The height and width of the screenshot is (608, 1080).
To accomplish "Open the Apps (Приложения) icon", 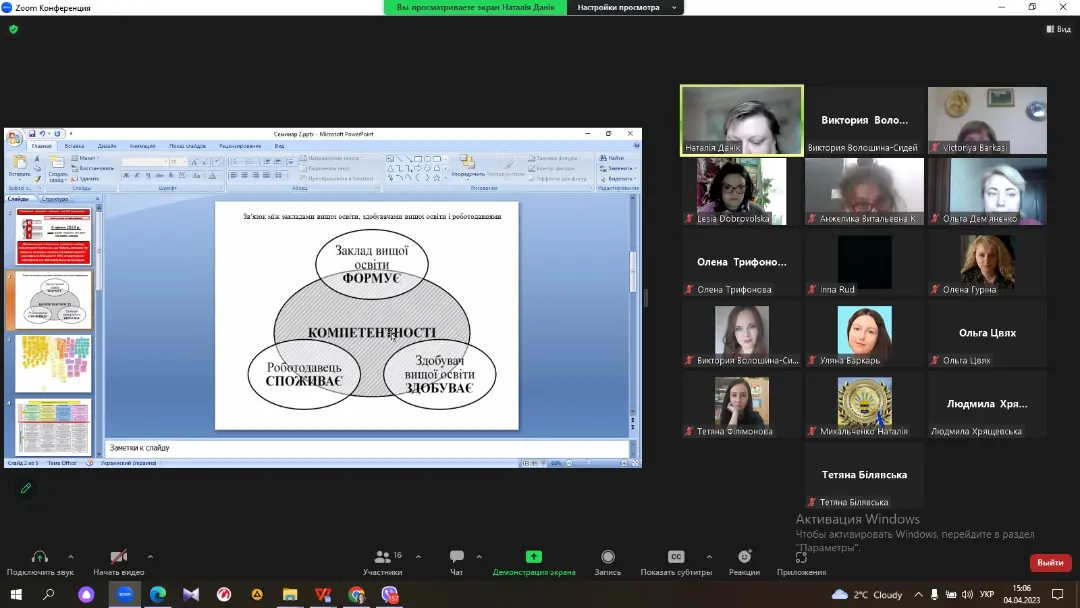I will (801, 557).
